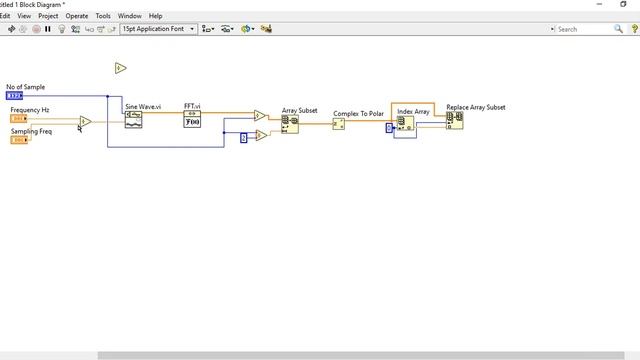Viewport: 640px width, 360px height.
Task: Select the Index Array node
Action: (405, 124)
